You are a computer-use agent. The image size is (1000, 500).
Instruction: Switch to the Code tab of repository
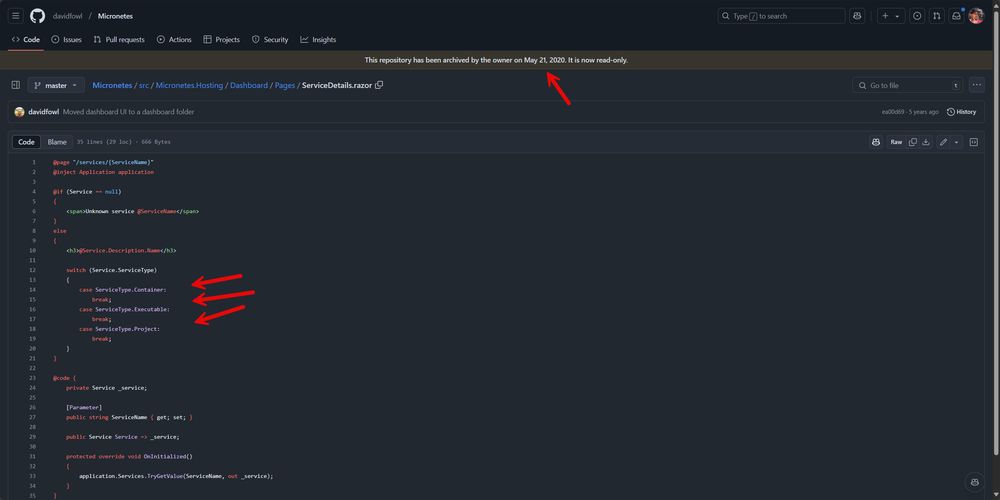26,40
